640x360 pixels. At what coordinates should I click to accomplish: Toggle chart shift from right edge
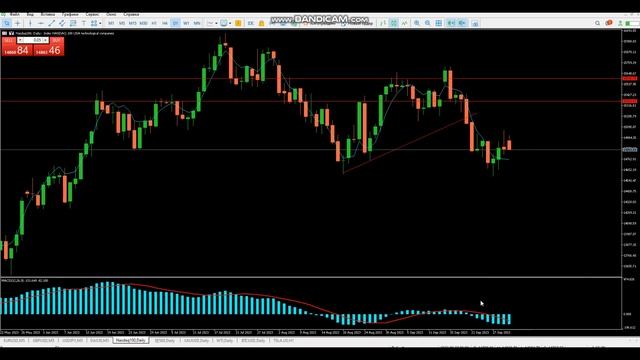click(462, 23)
